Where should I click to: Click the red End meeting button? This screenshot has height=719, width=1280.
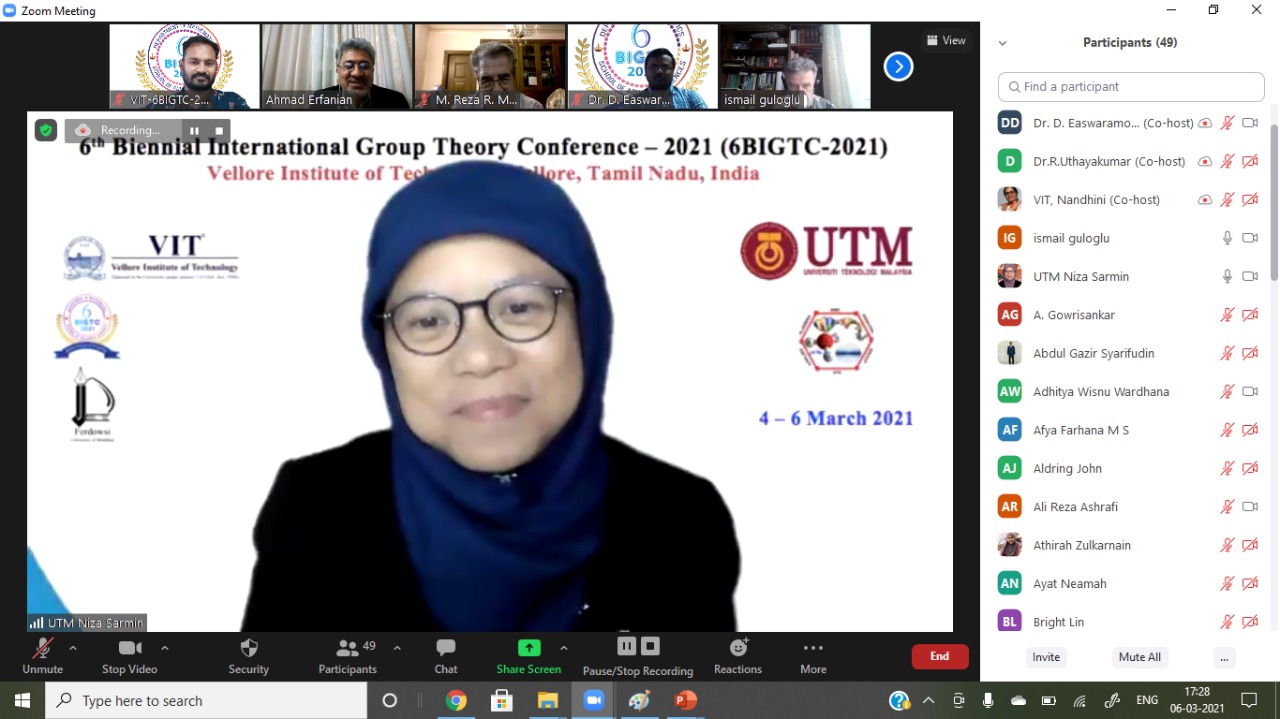pos(940,656)
